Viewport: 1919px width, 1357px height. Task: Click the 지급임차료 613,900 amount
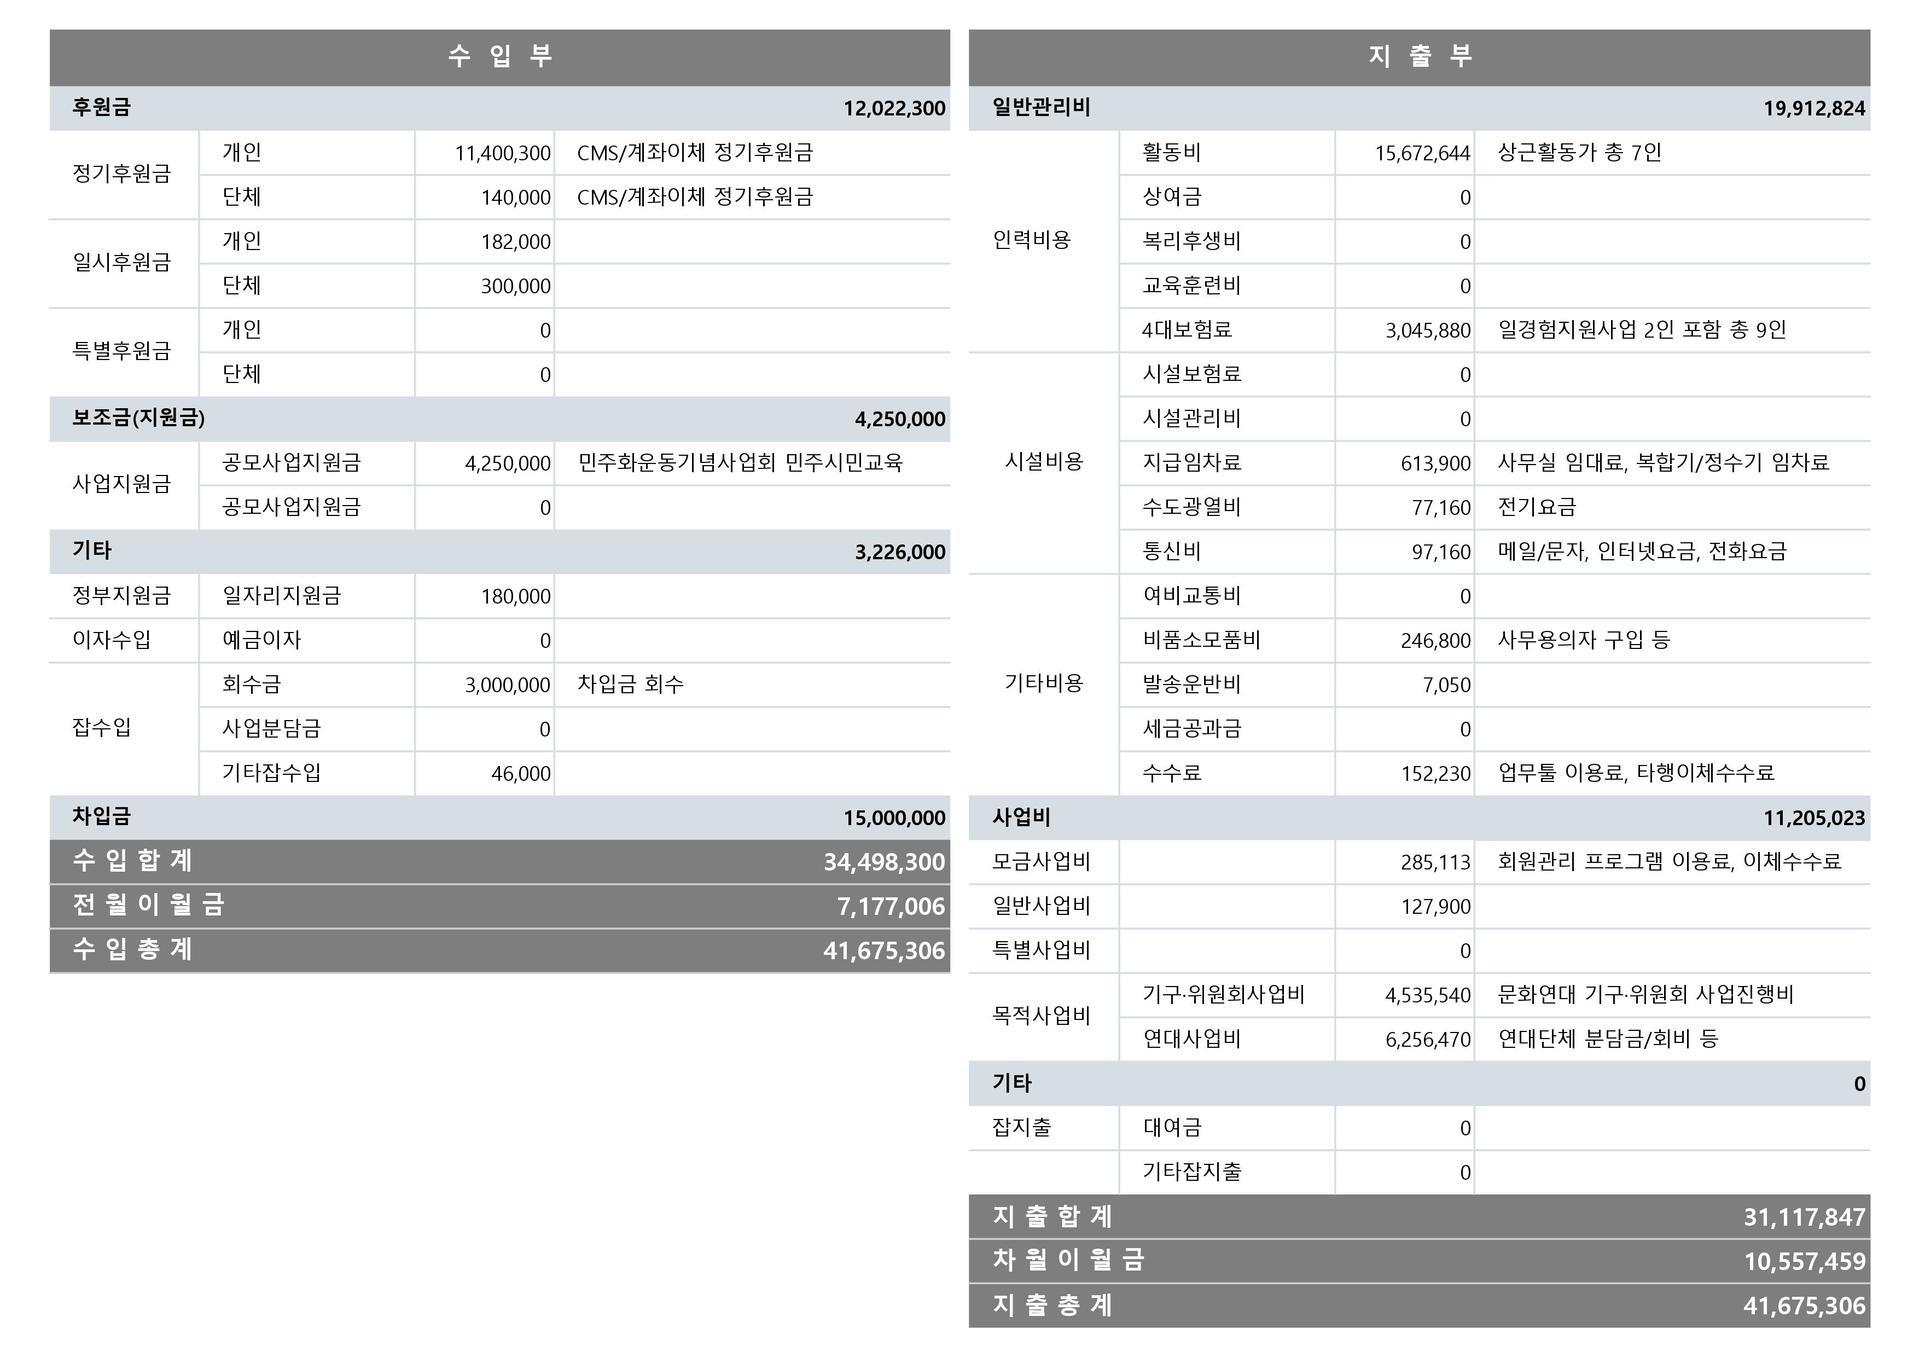pos(1435,463)
